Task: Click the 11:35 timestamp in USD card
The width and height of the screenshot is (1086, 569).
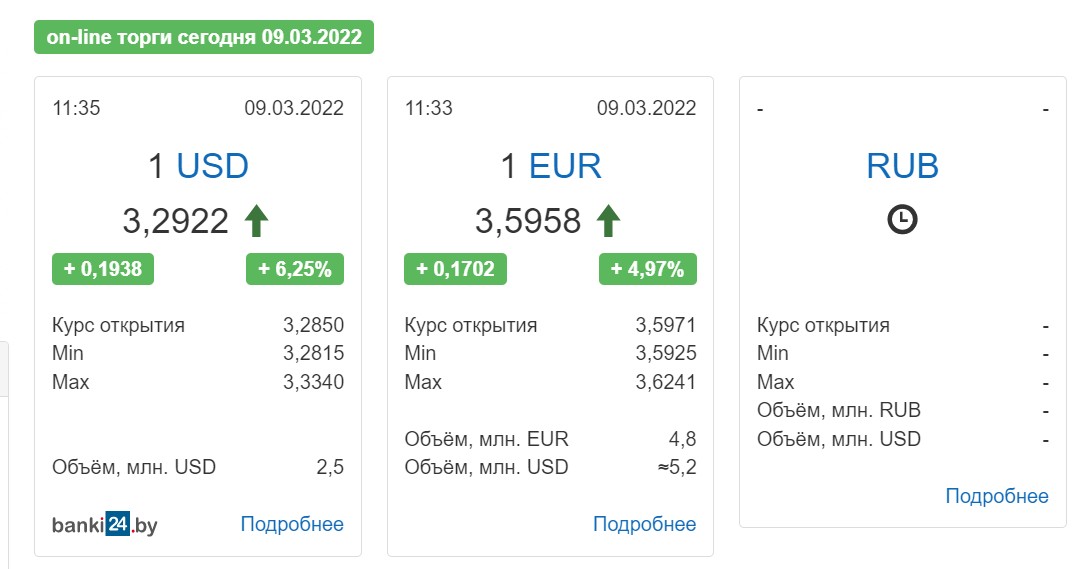Action: (x=76, y=108)
